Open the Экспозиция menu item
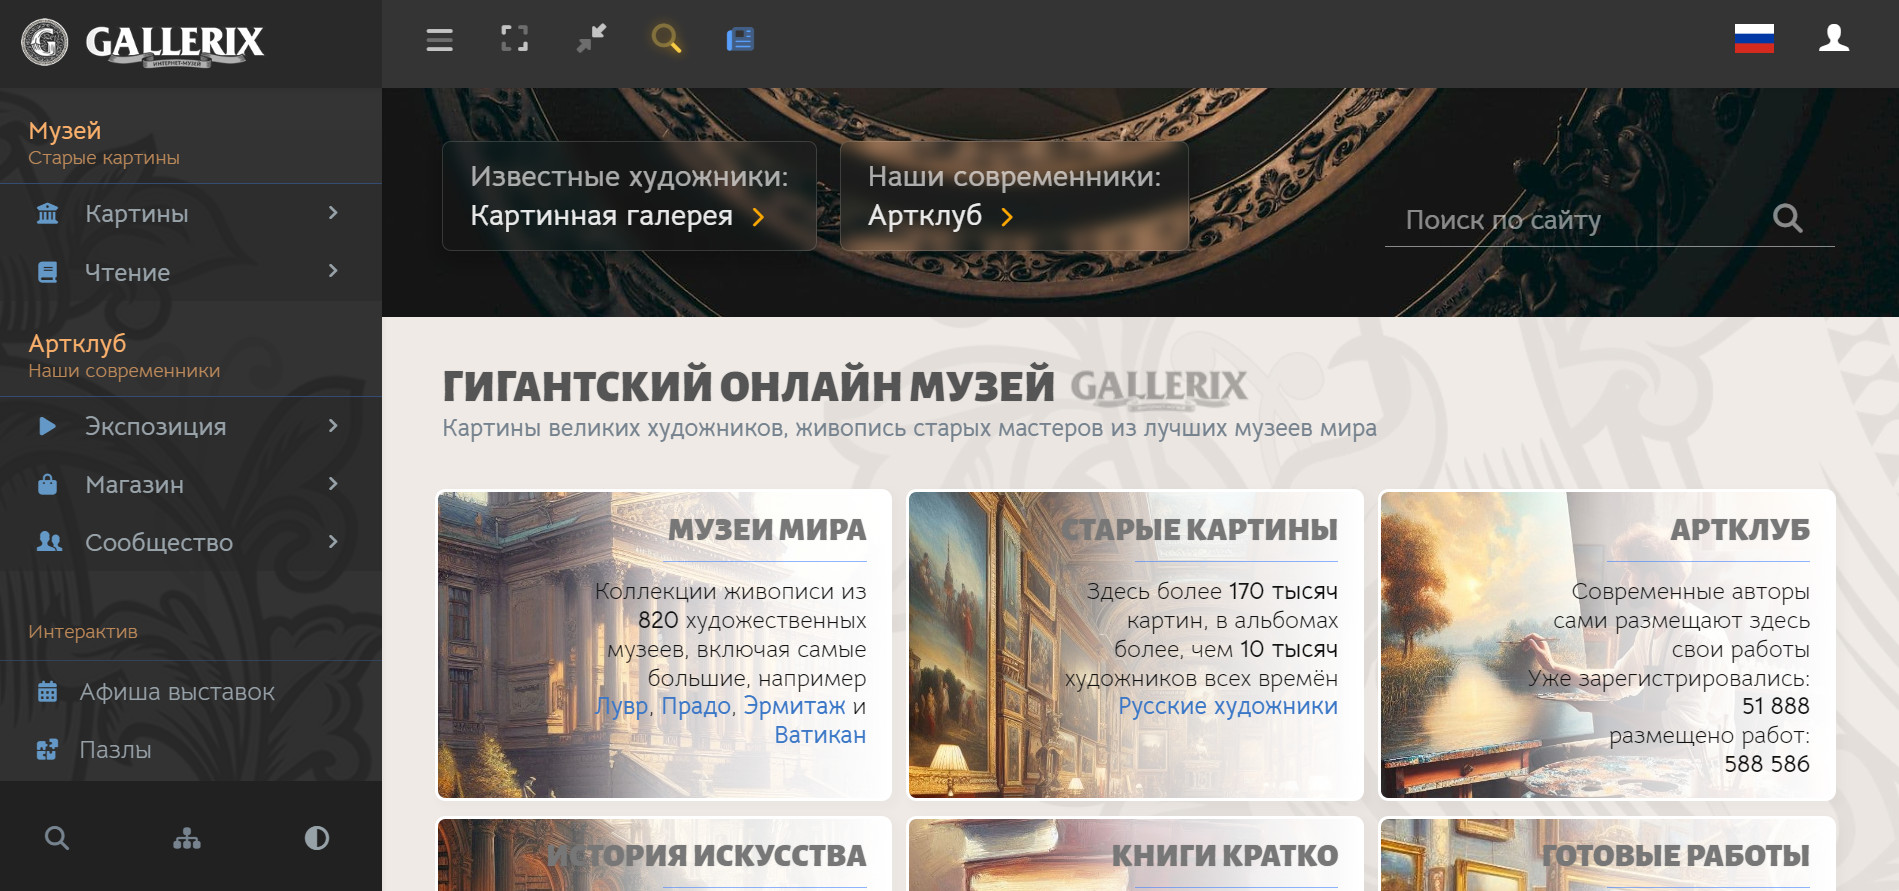1899x891 pixels. [x=191, y=426]
